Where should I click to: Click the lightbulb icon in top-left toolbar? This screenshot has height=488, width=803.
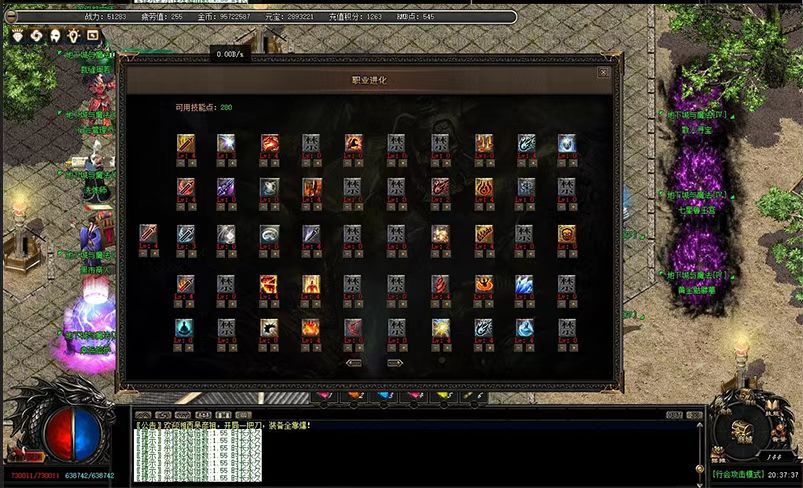pyautogui.click(x=73, y=34)
